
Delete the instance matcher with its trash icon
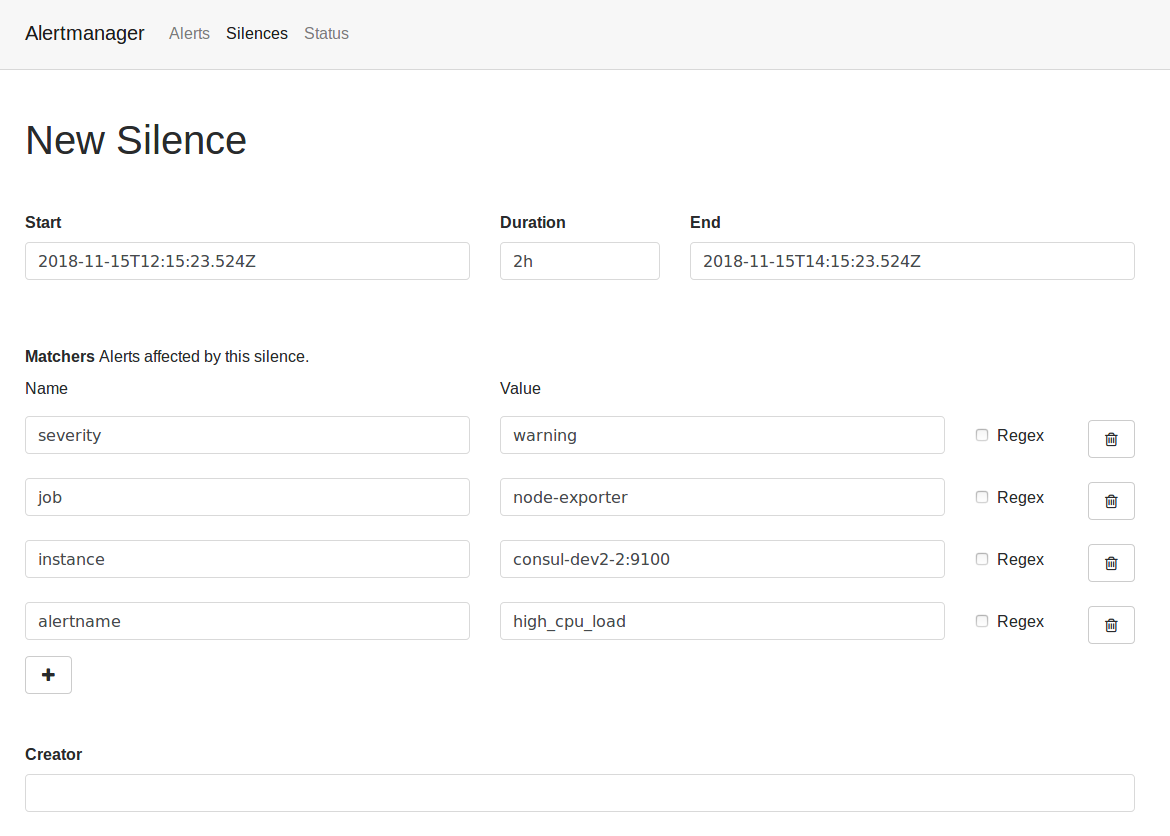point(1110,563)
